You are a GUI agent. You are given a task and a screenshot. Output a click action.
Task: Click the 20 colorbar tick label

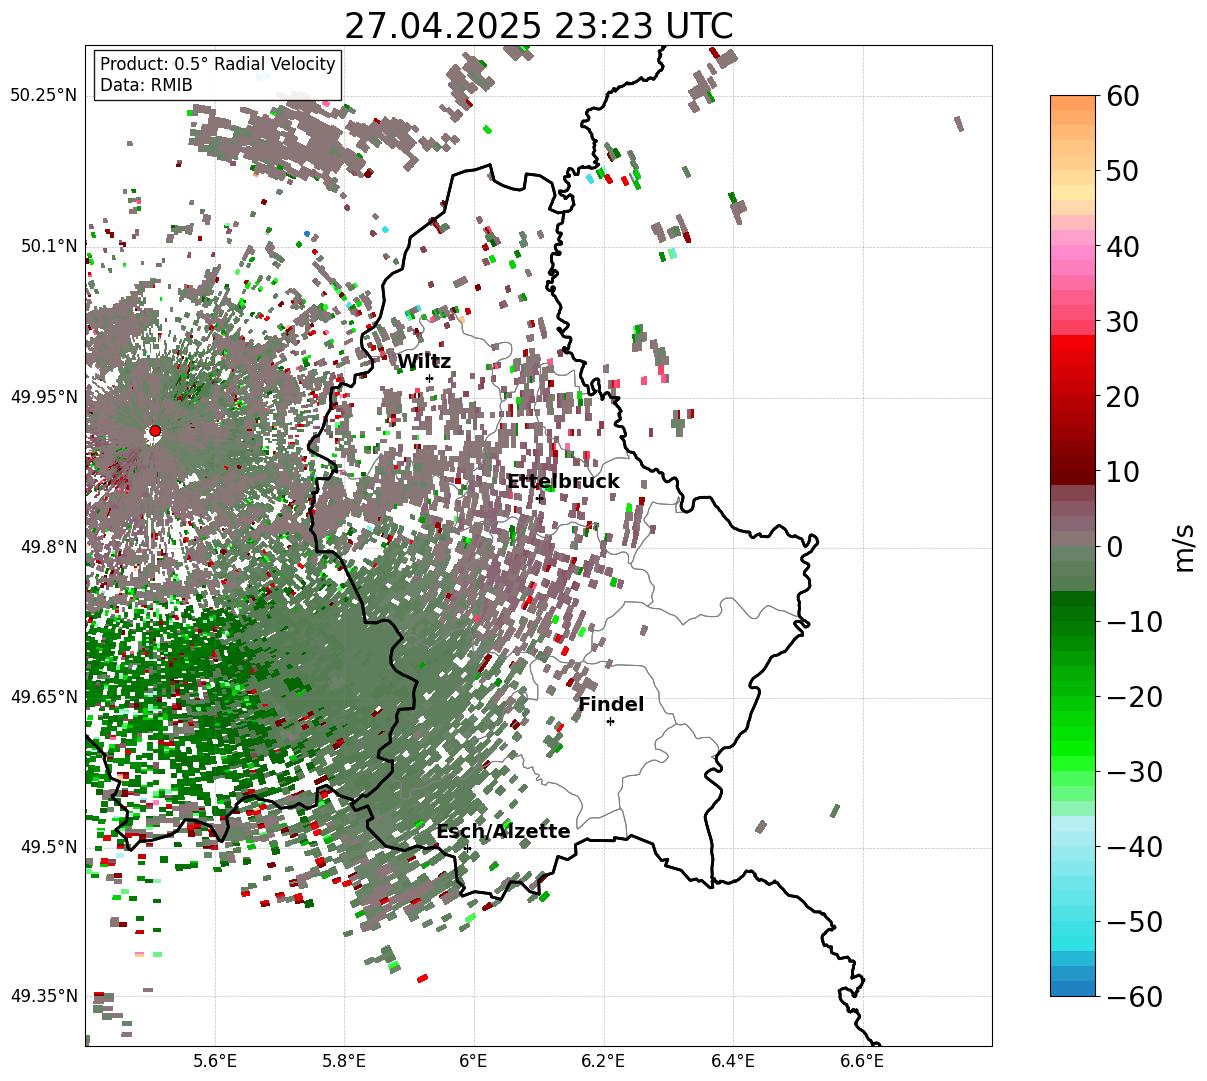coord(1120,397)
